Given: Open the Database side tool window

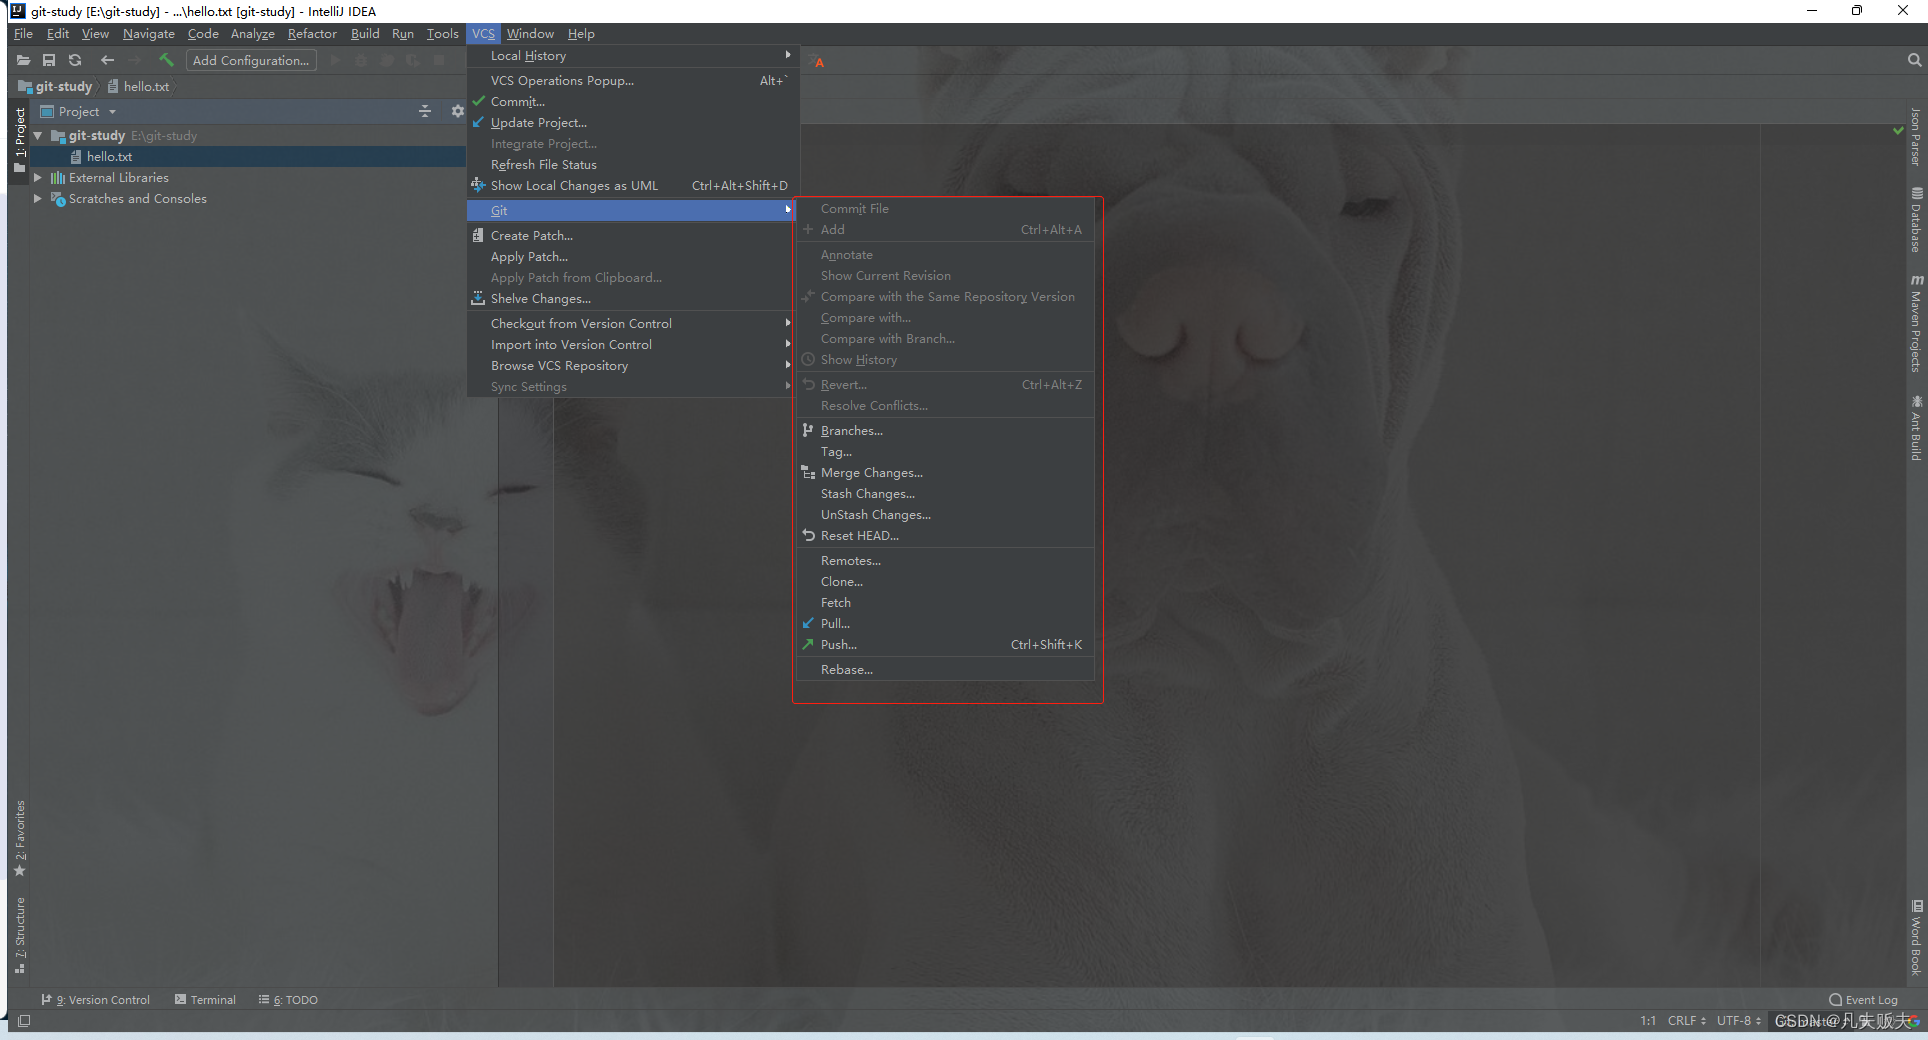Looking at the screenshot, I should click(x=1916, y=220).
